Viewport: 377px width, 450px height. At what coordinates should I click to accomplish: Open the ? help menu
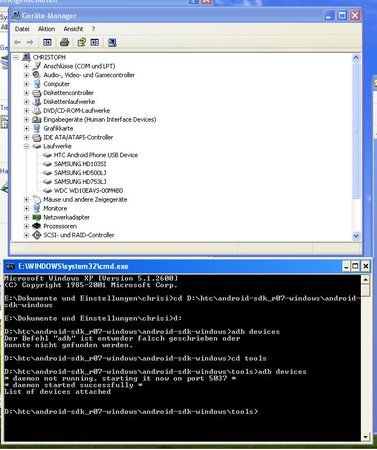tap(93, 29)
